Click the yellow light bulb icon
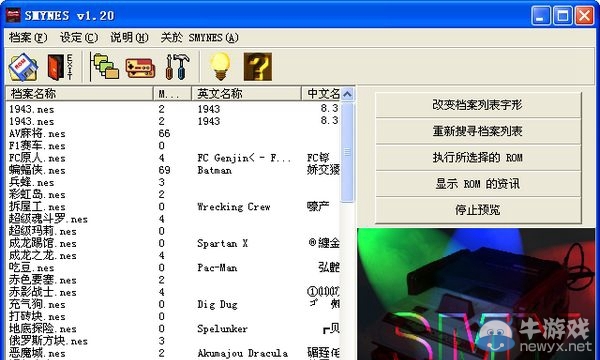 pos(220,67)
